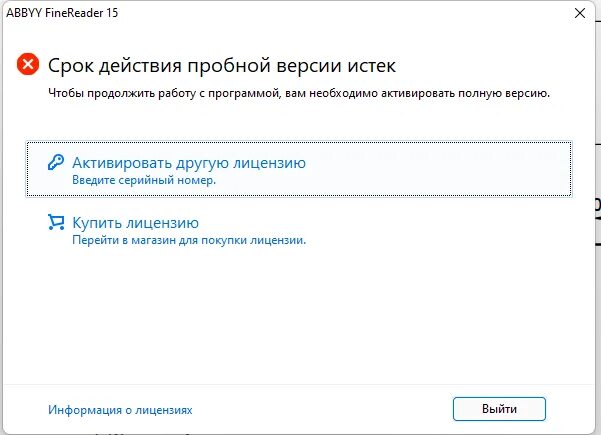The width and height of the screenshot is (601, 435).
Task: Open the Активировать другую лицензию option
Action: point(189,163)
